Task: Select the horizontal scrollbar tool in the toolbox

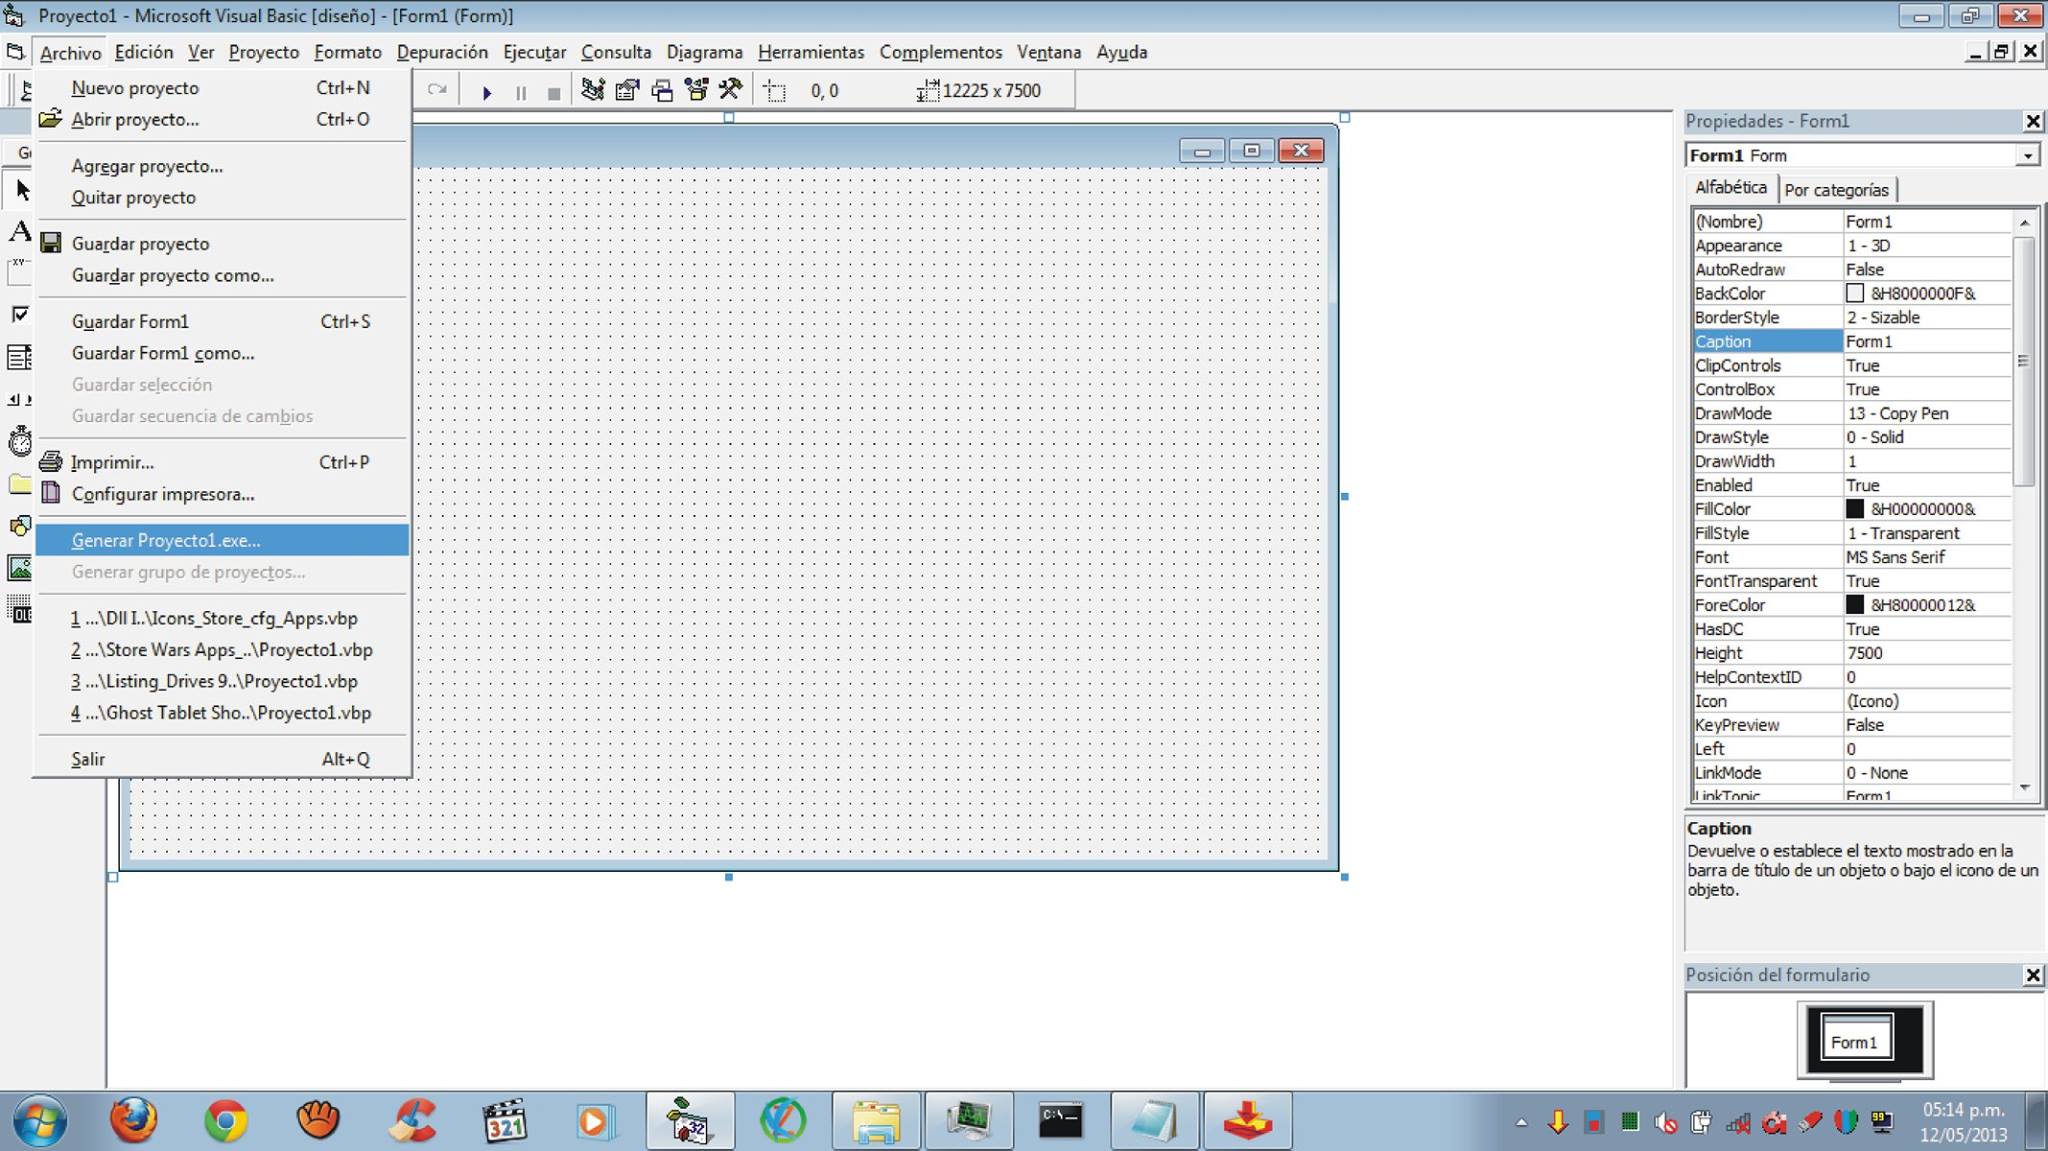Action: pos(20,399)
